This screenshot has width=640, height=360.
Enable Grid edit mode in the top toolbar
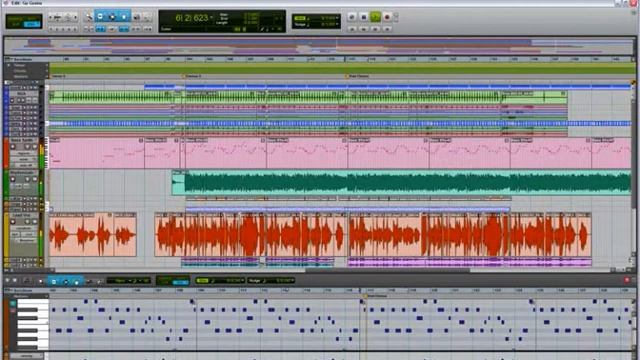click(x=32, y=24)
